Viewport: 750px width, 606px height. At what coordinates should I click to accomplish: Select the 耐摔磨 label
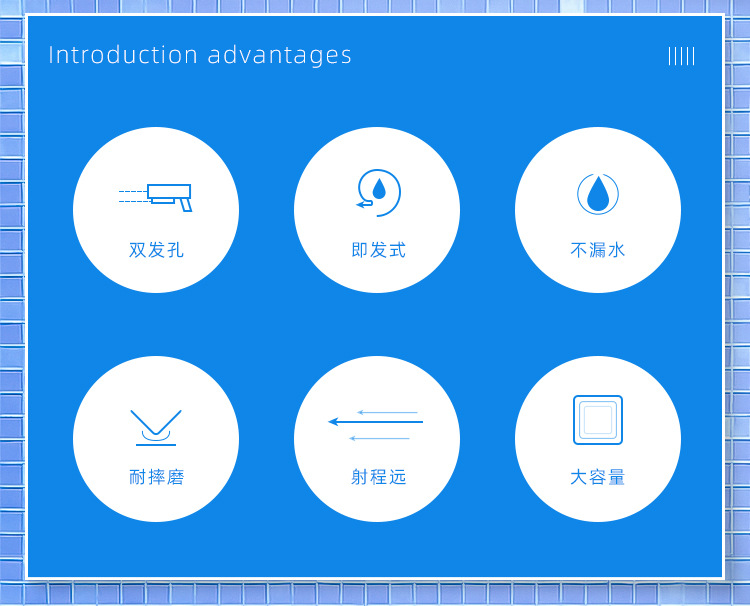[x=156, y=477]
